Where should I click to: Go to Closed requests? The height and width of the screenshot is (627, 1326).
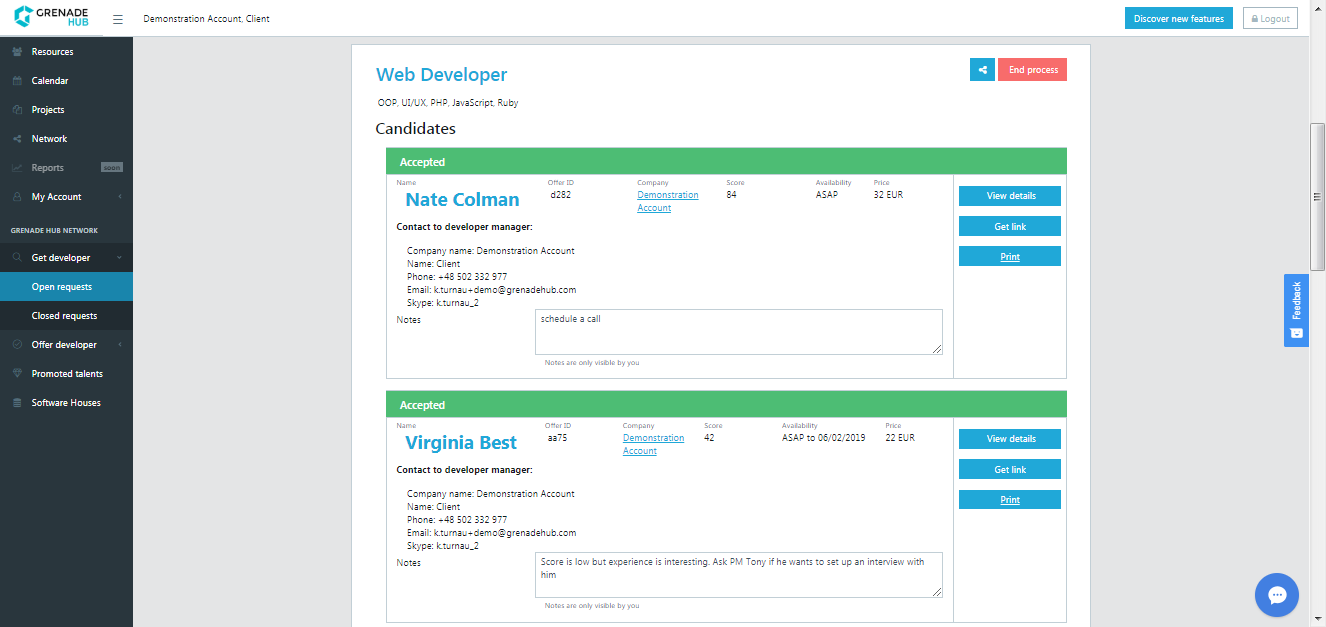(x=66, y=316)
